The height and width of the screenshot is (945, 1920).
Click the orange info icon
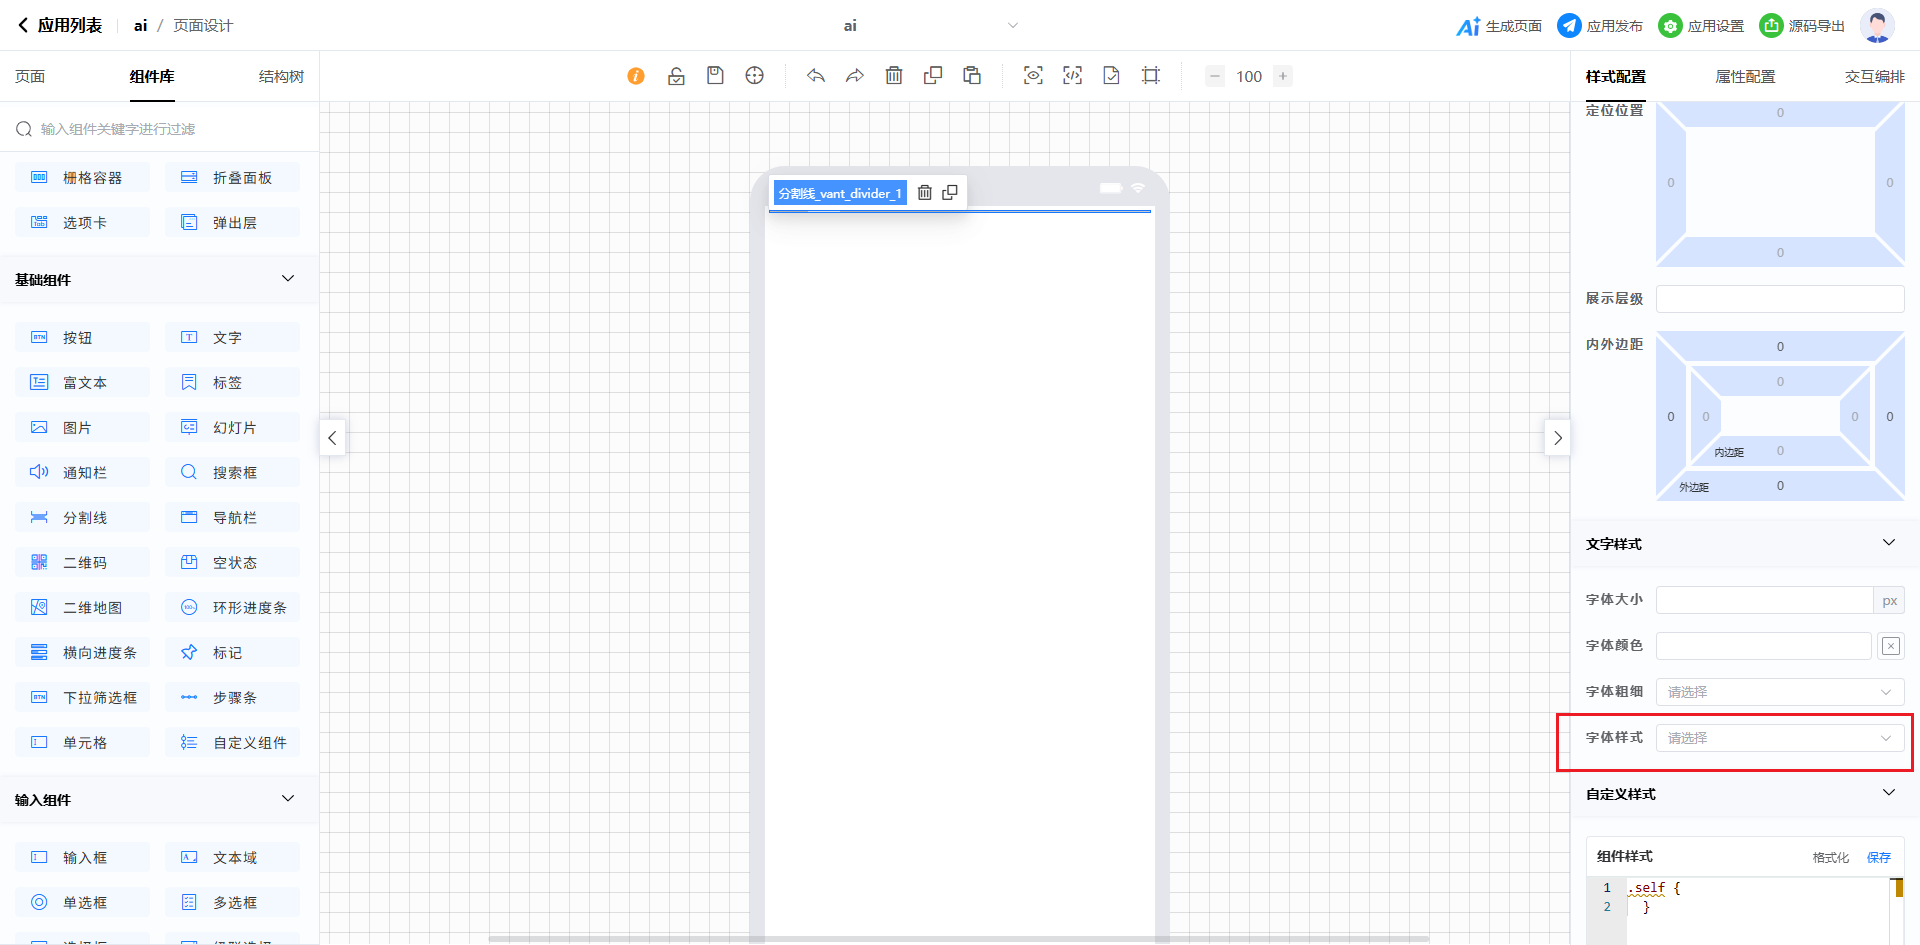(x=636, y=76)
